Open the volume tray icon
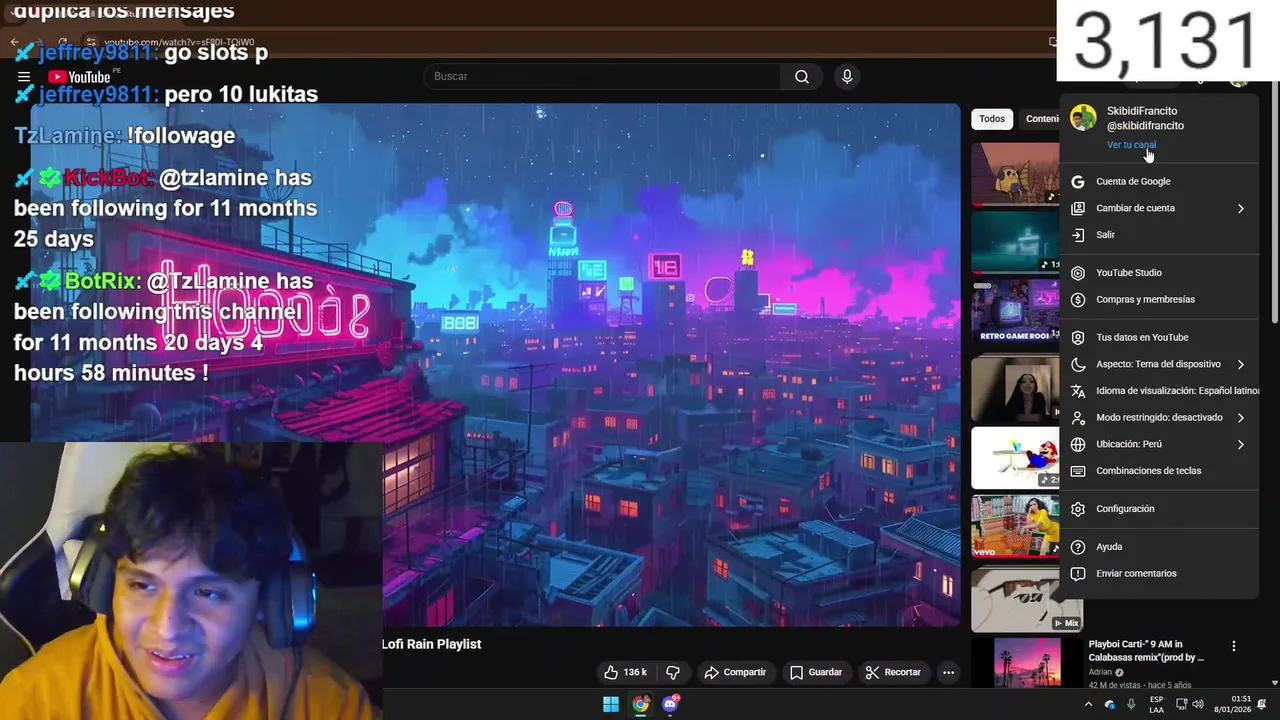The width and height of the screenshot is (1280, 720). click(x=1198, y=704)
